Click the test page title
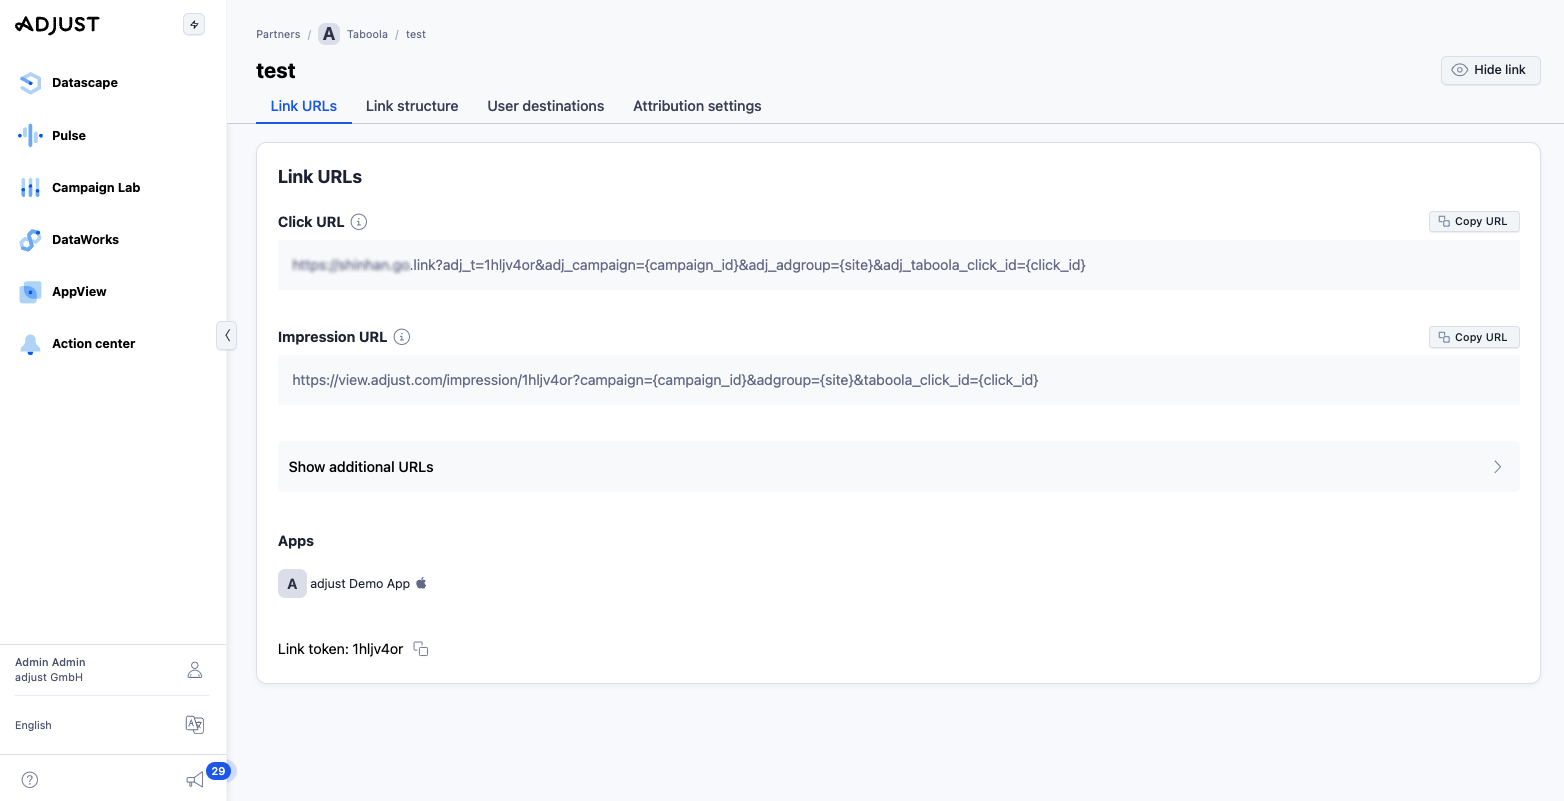The width and height of the screenshot is (1564, 801). pyautogui.click(x=276, y=71)
